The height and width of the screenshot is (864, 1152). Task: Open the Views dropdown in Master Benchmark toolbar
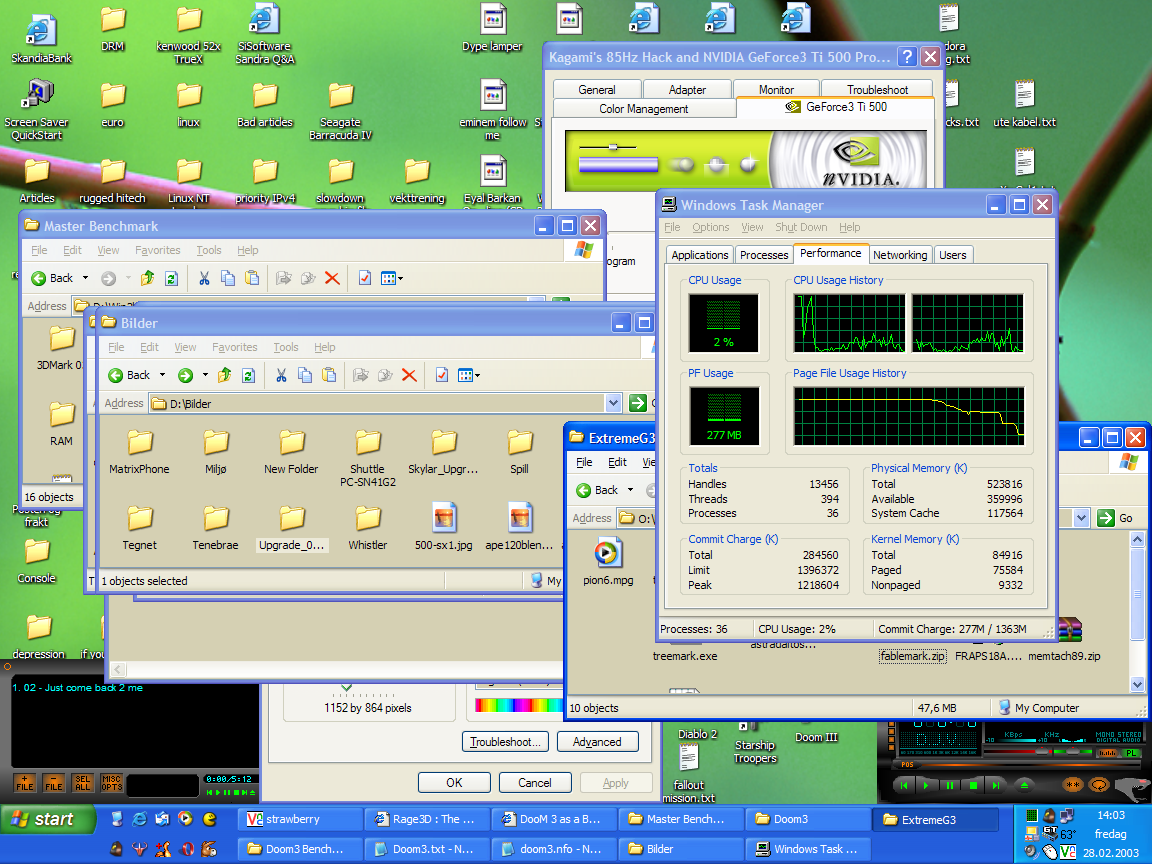click(392, 278)
